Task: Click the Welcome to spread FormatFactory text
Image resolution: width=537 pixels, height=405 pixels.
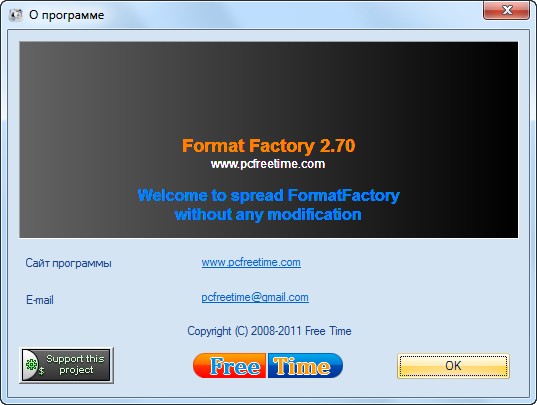Action: (x=268, y=195)
